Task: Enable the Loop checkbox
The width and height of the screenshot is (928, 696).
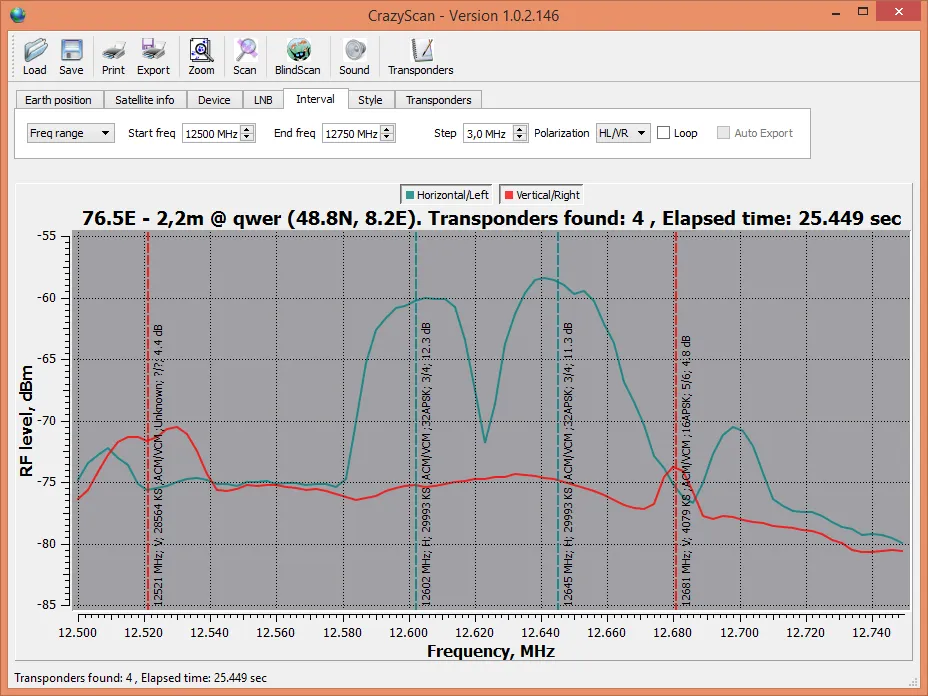Action: pos(663,133)
